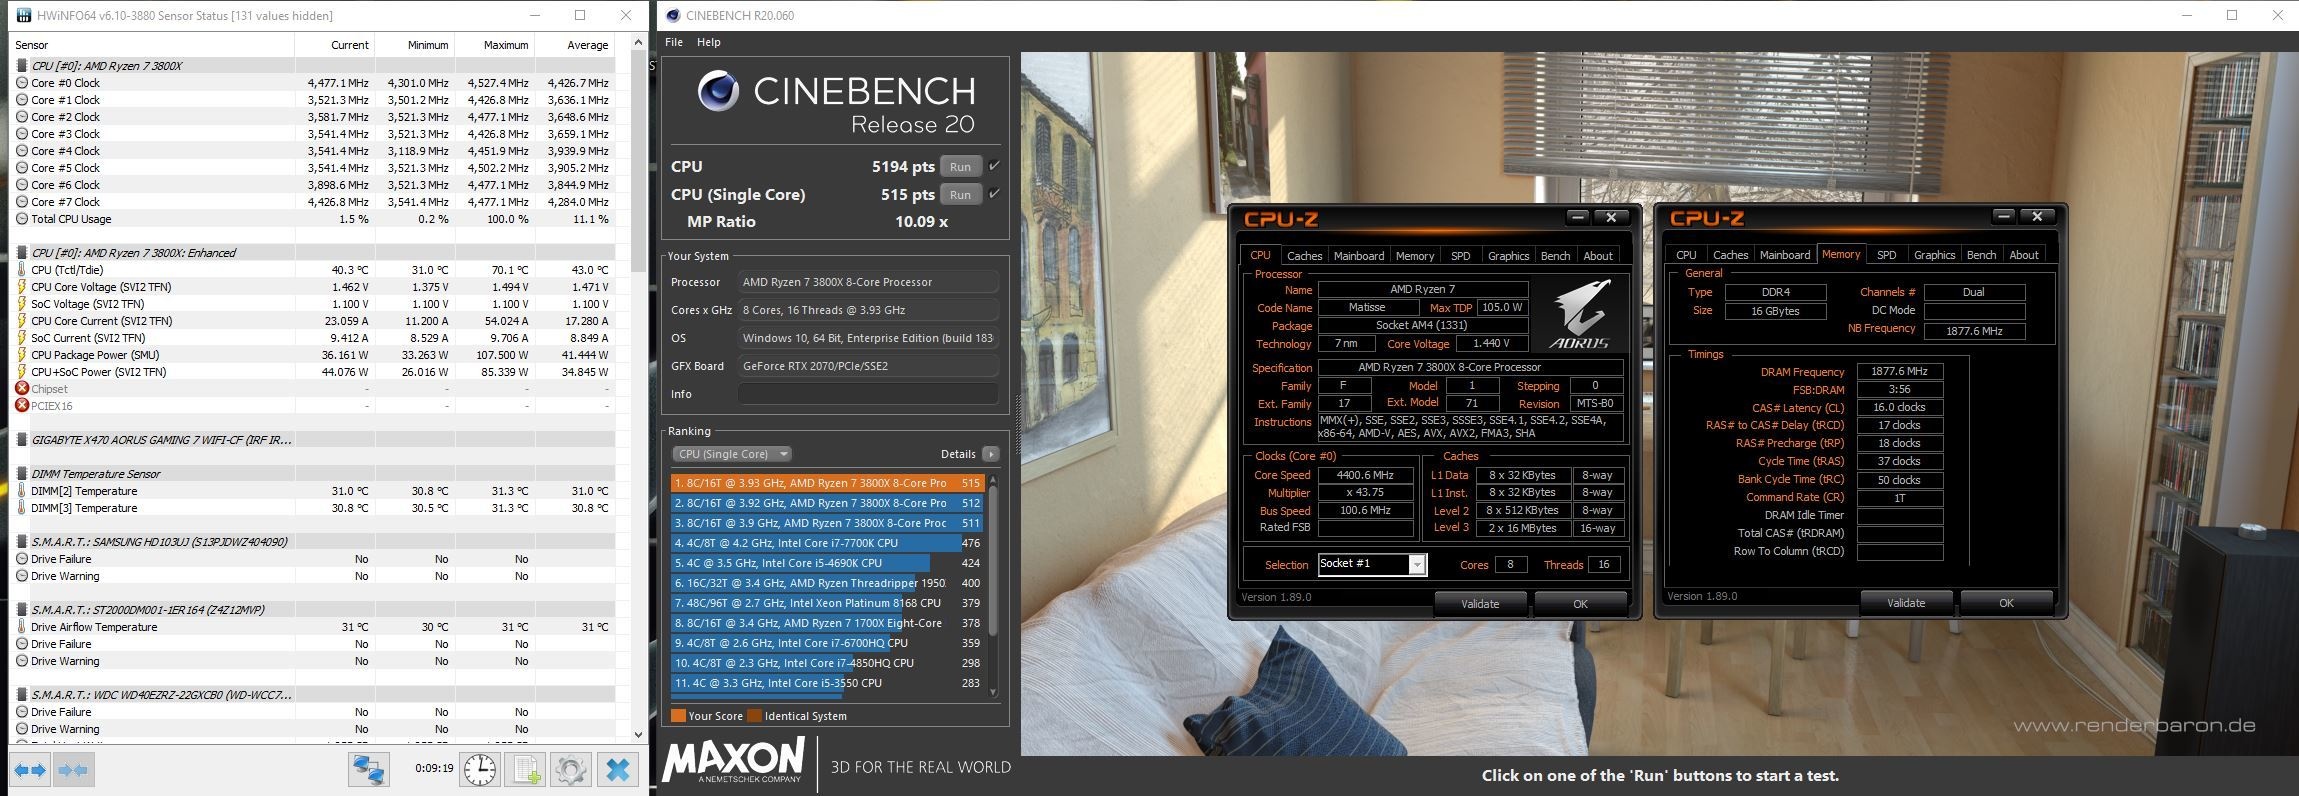Toggle the CPU test checkbox in Cinebench
The width and height of the screenshot is (2299, 796).
[x=994, y=166]
